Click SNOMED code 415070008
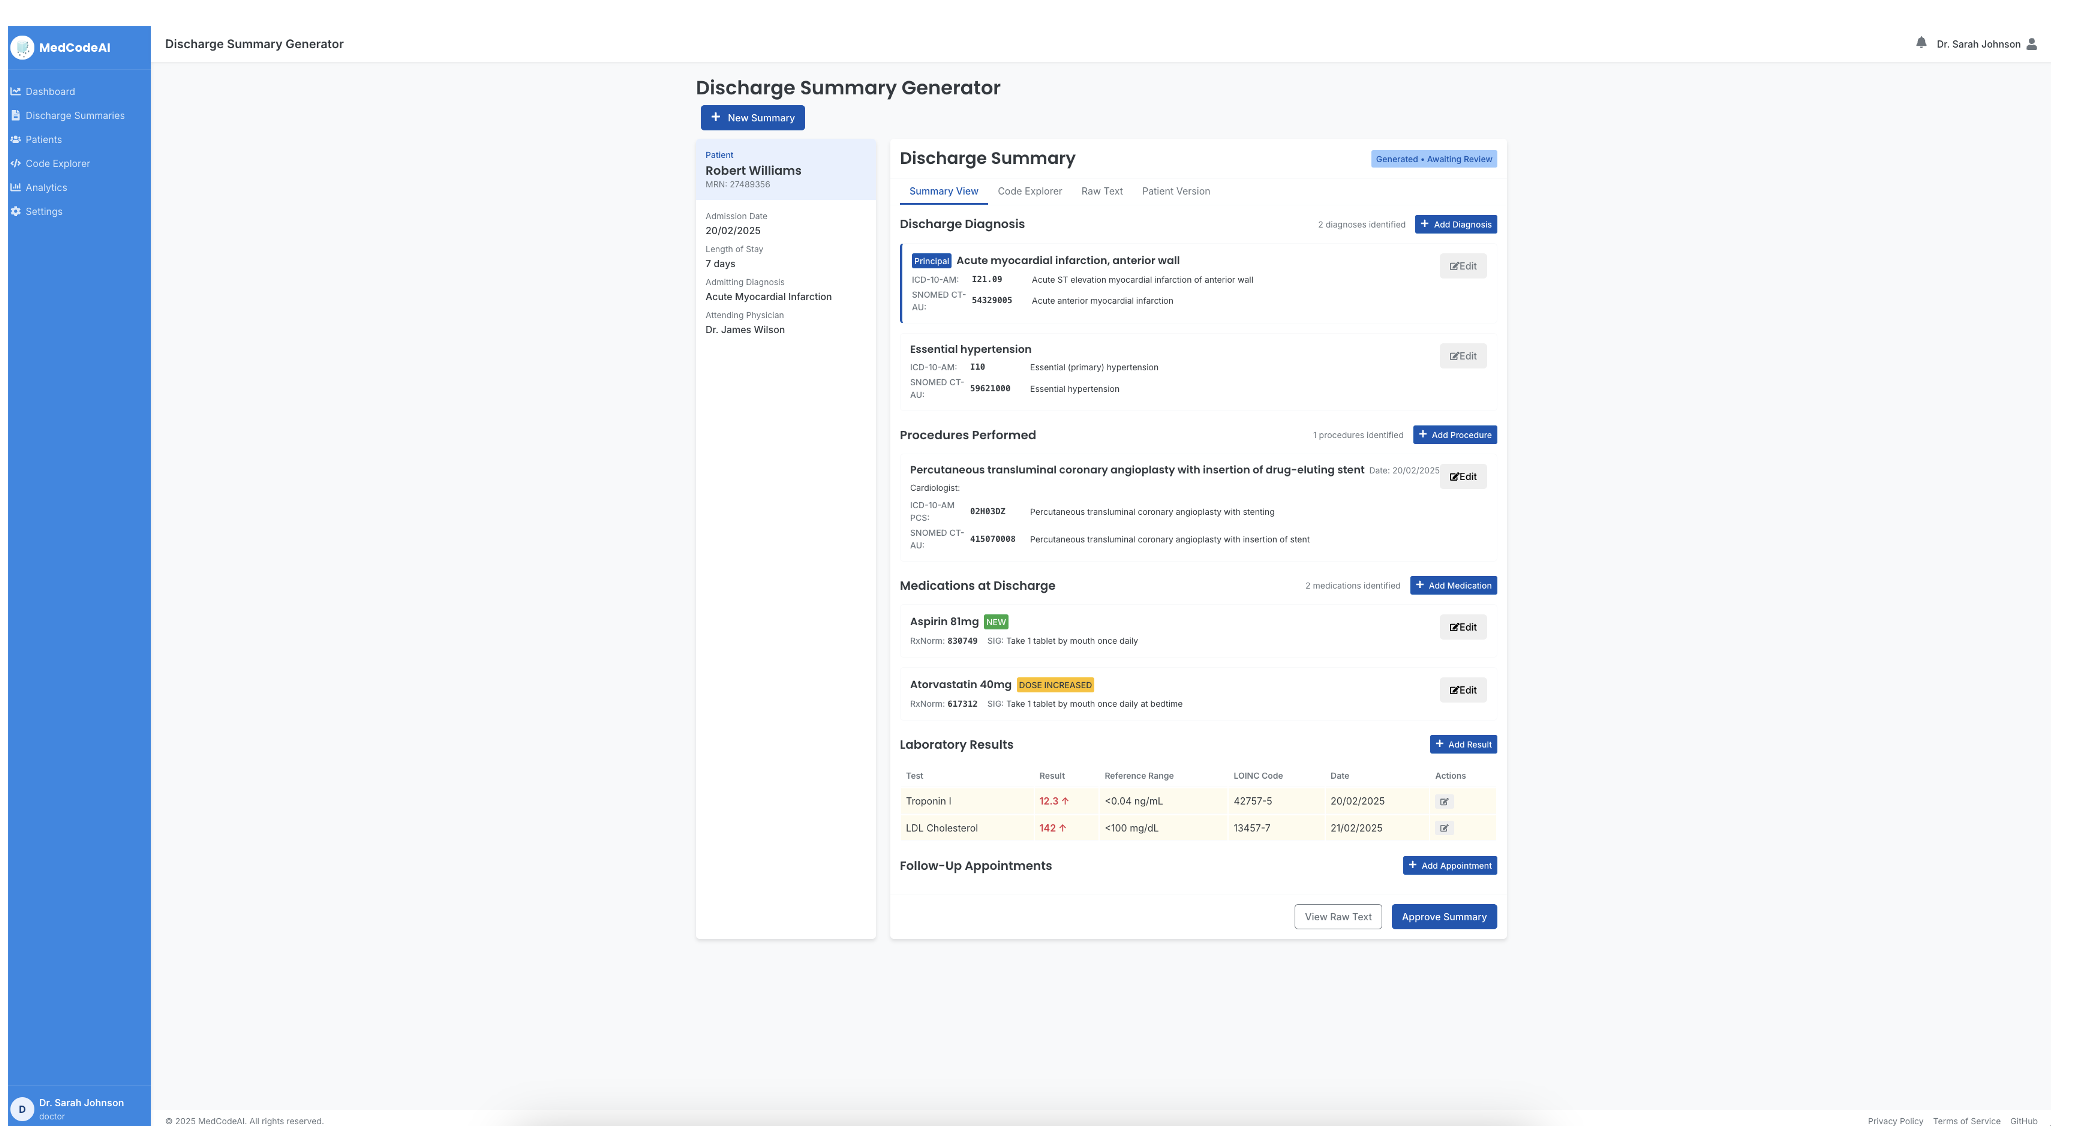 pyautogui.click(x=992, y=540)
